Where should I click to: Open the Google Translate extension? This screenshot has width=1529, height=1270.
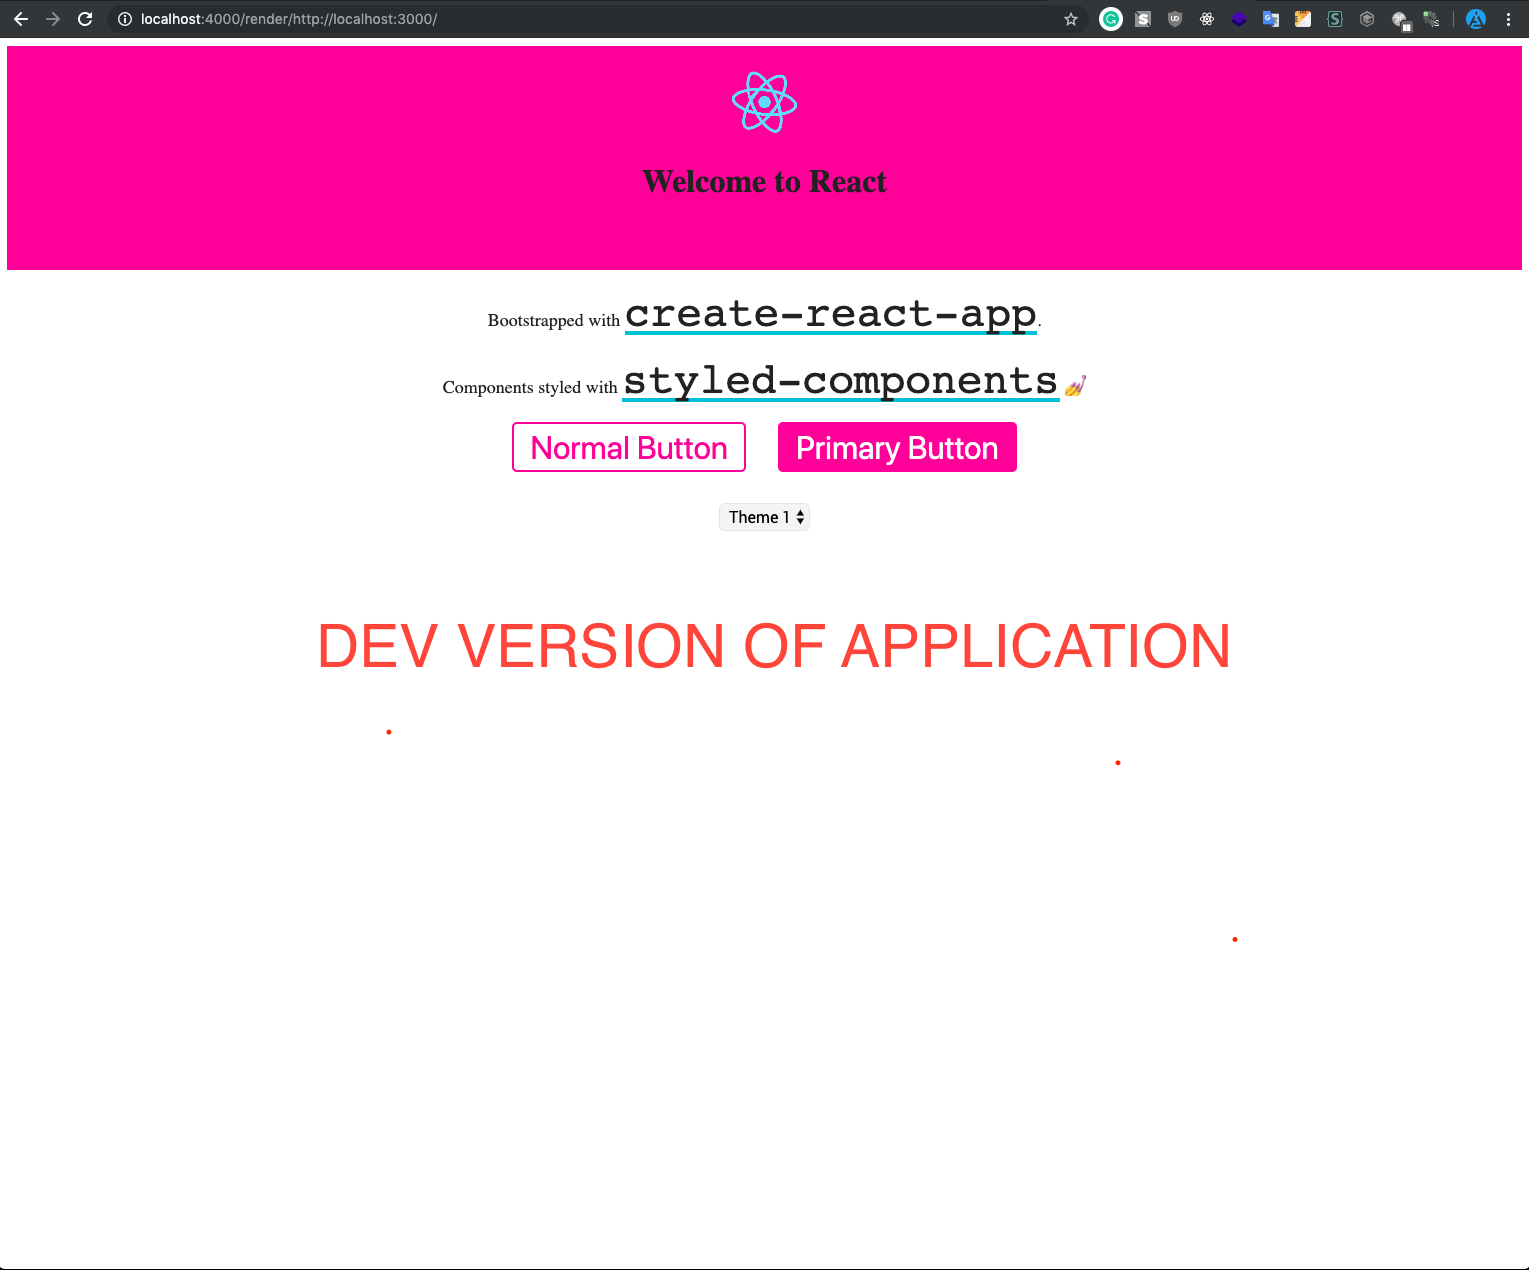pyautogui.click(x=1270, y=19)
